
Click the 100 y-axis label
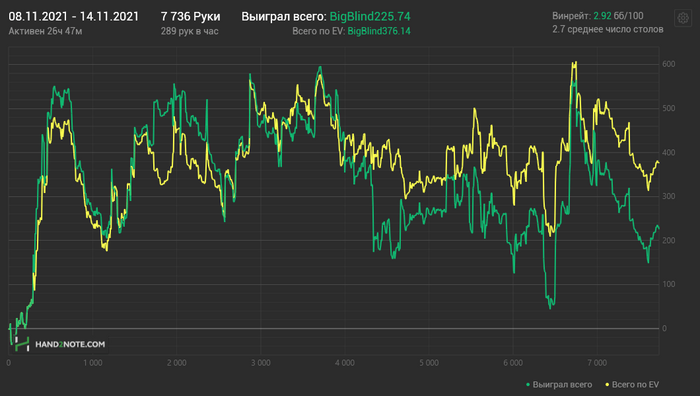click(x=668, y=284)
